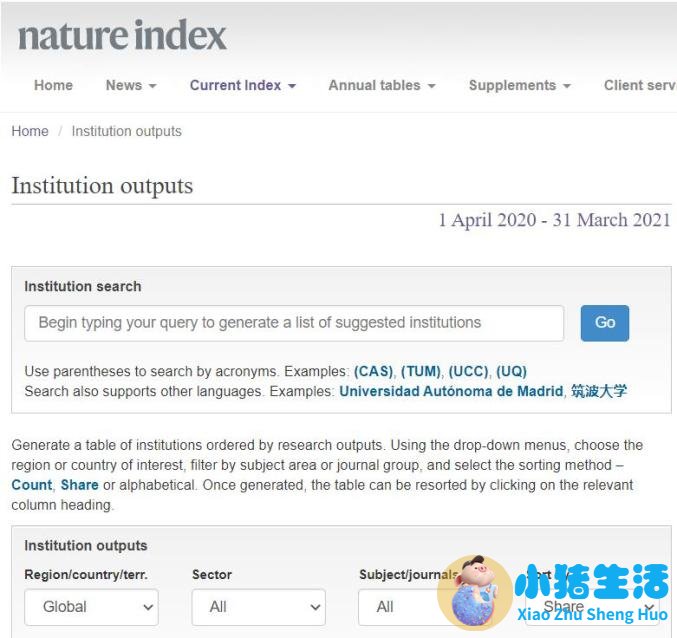Open the Supplements dropdown menu

pos(520,85)
